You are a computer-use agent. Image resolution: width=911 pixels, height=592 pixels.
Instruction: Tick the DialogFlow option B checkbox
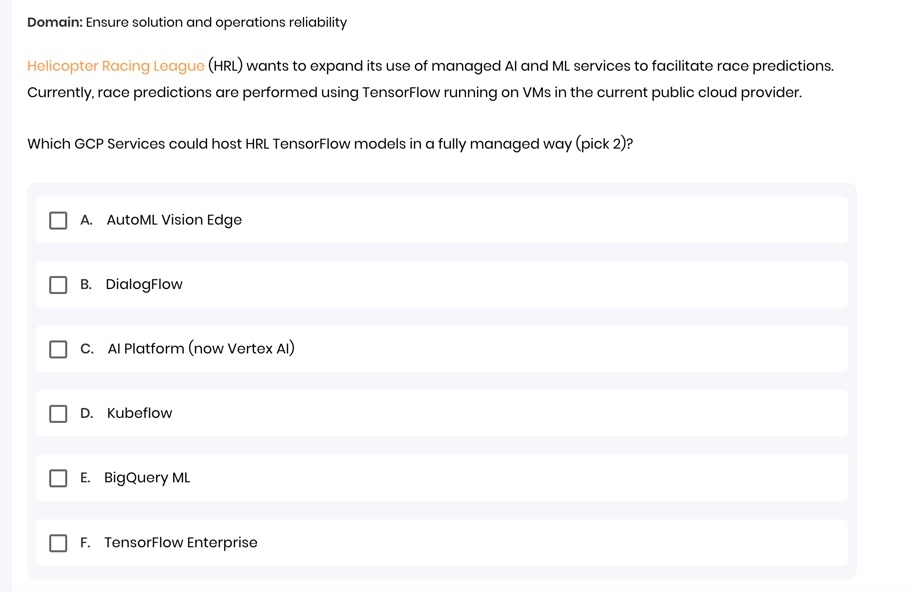coord(58,285)
